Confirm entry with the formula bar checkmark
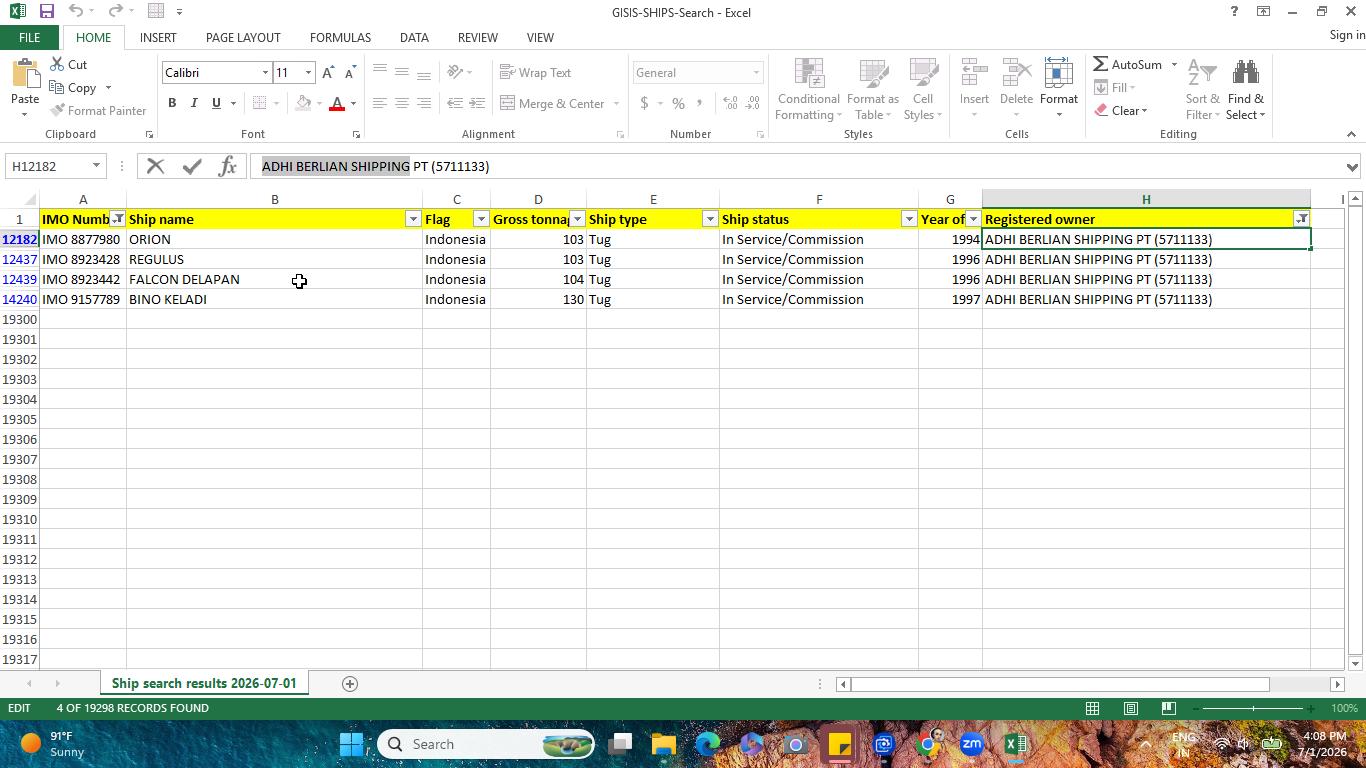The image size is (1366, 768). click(x=191, y=166)
